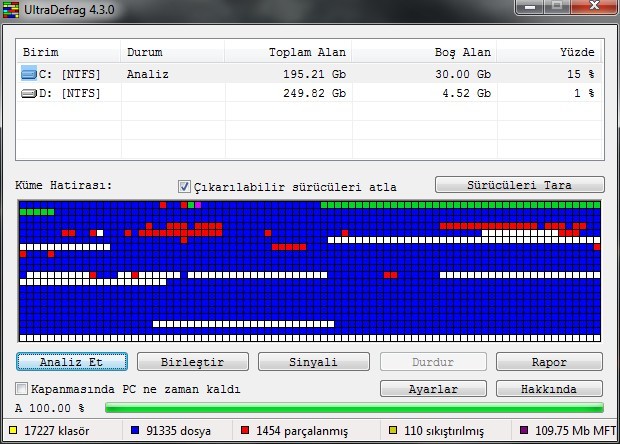Image resolution: width=620 pixels, height=444 pixels.
Task: Open 'Ayarlar' settings
Action: pyautogui.click(x=433, y=389)
